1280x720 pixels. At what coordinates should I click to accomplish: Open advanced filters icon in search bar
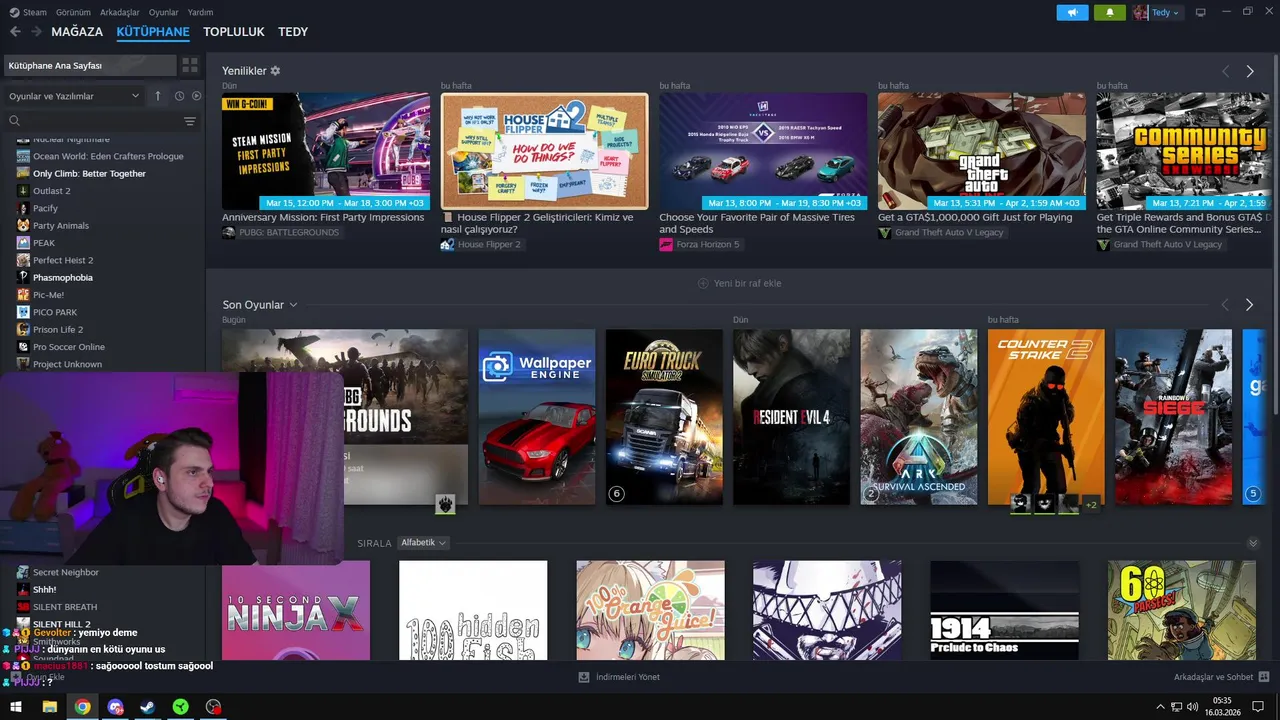pyautogui.click(x=190, y=121)
